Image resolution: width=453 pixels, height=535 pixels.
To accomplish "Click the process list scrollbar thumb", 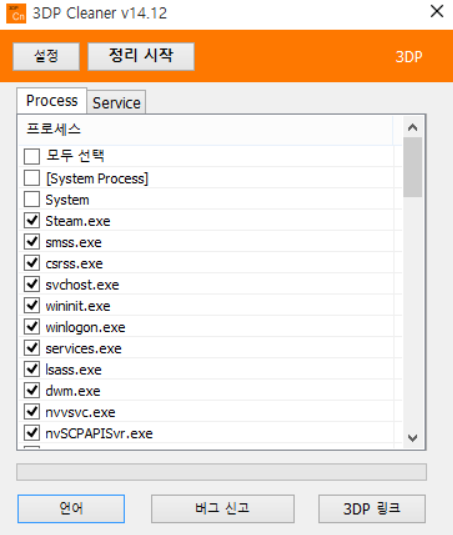I will (413, 167).
